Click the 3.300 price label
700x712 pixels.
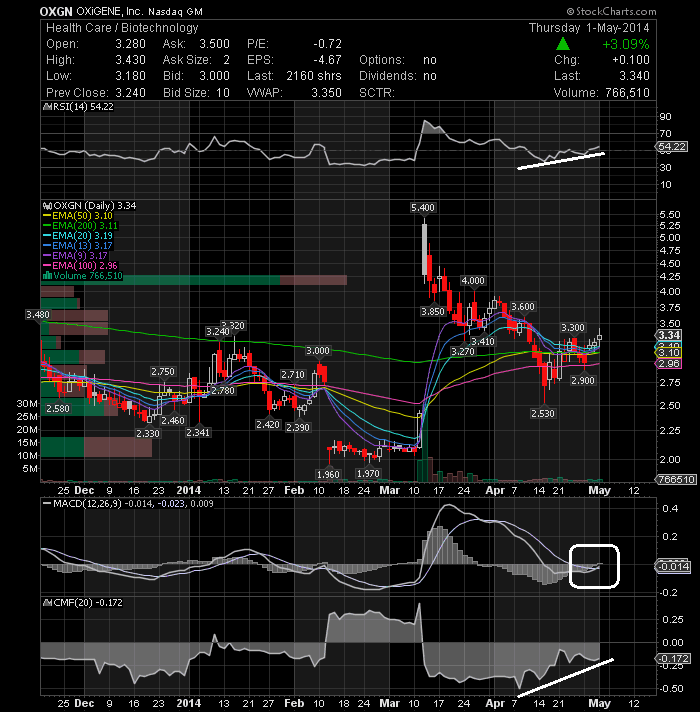tap(573, 327)
